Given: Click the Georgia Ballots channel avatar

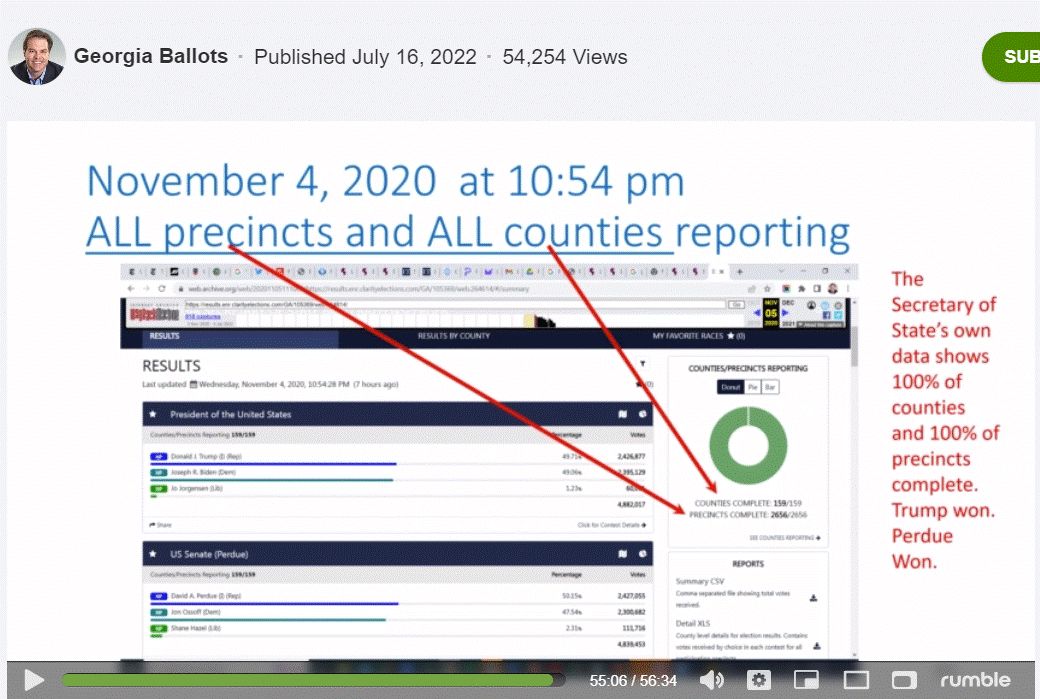Looking at the screenshot, I should pos(37,56).
